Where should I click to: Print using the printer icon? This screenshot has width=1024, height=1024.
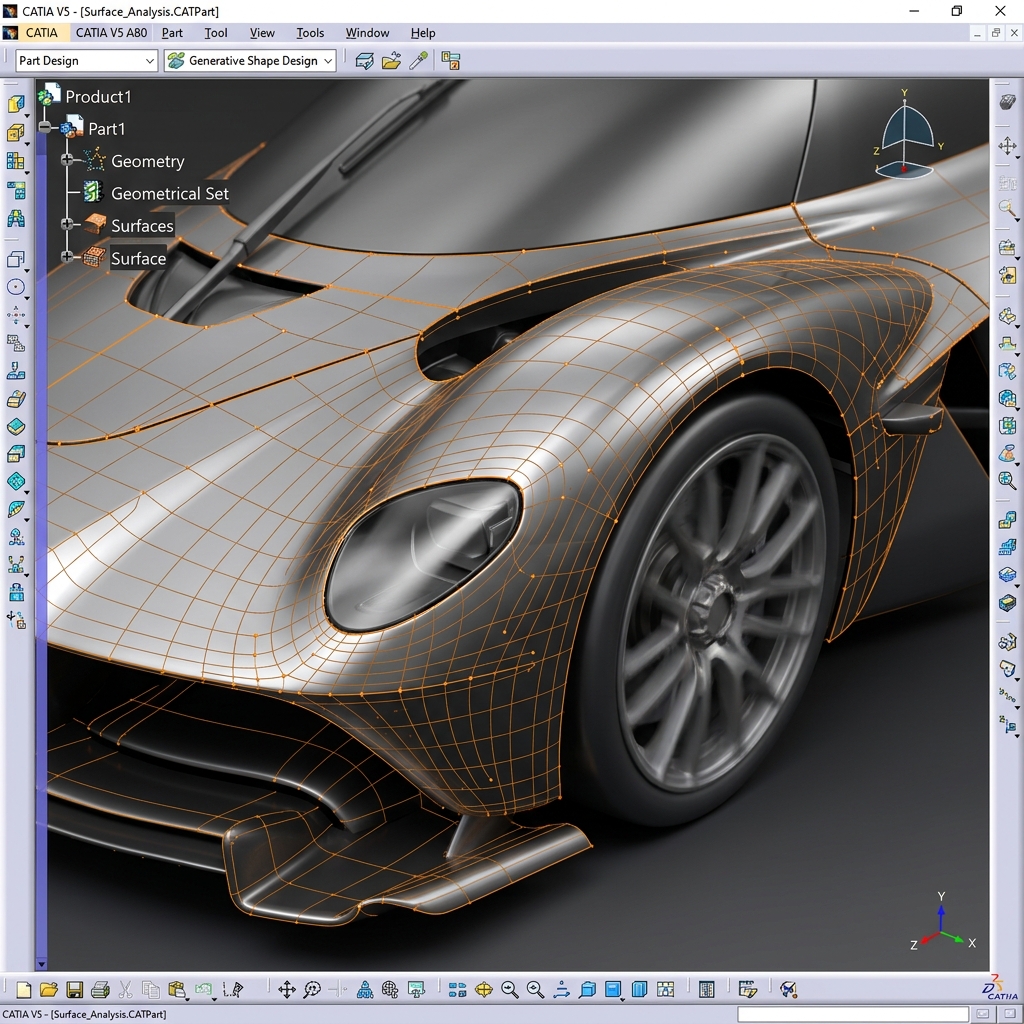pyautogui.click(x=100, y=990)
